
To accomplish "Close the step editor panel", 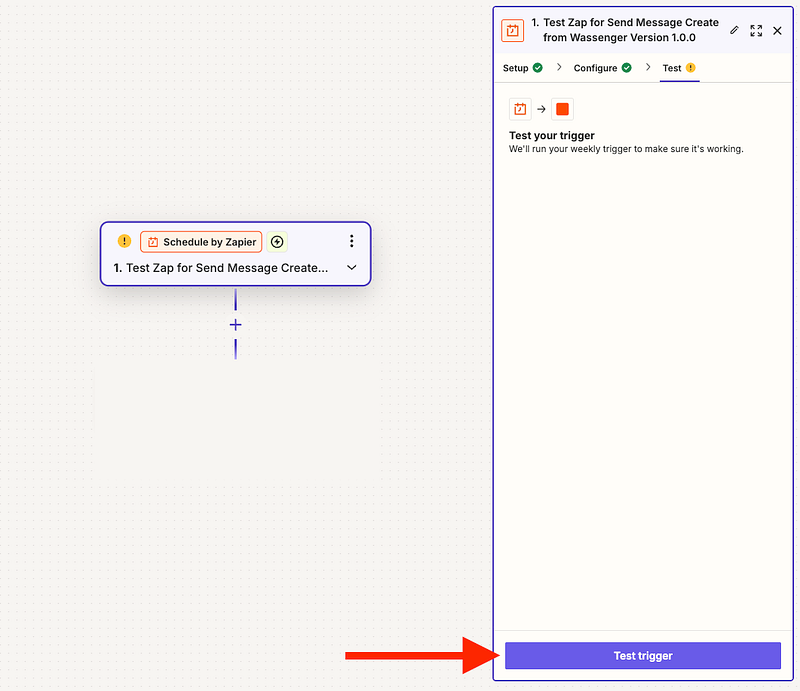I will point(777,30).
